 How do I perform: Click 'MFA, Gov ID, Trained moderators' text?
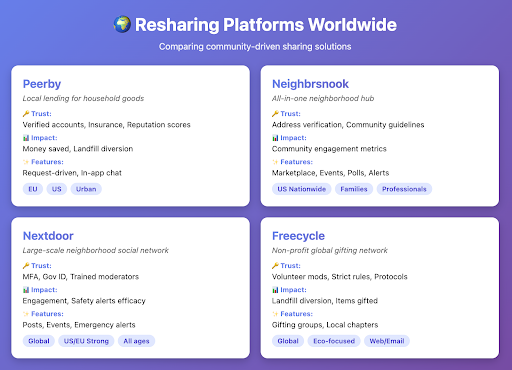tap(81, 277)
